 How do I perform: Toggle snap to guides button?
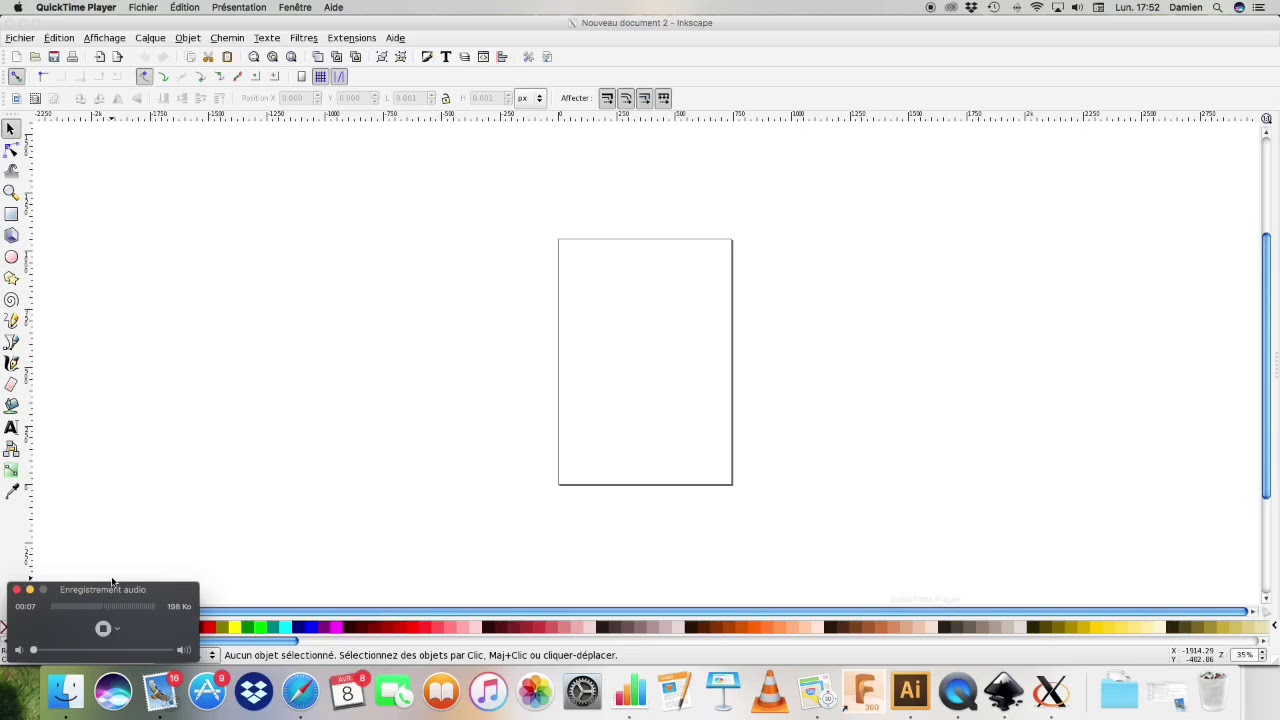tap(339, 77)
